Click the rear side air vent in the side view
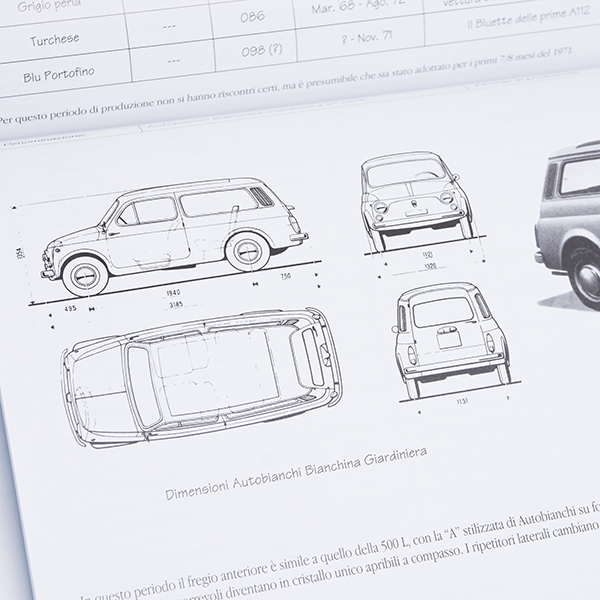 point(262,197)
